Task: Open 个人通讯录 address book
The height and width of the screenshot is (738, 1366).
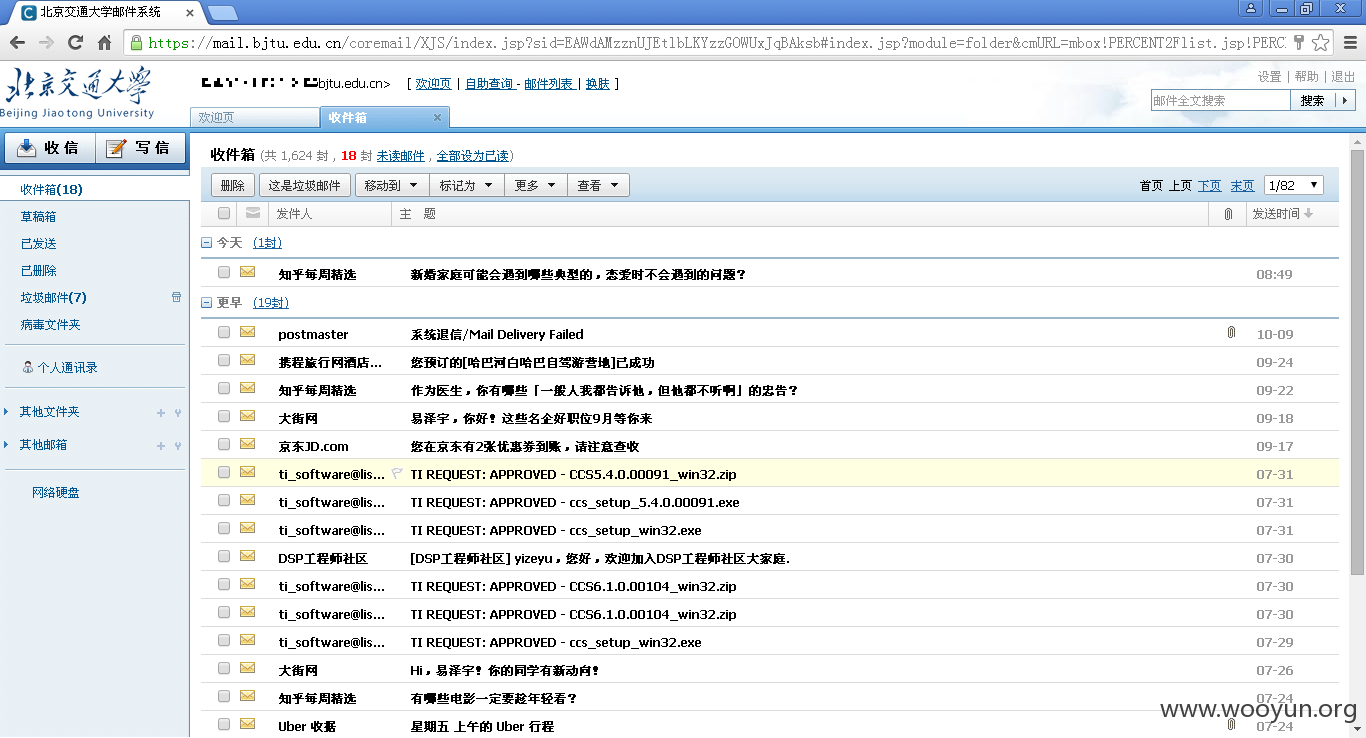Action: coord(68,367)
